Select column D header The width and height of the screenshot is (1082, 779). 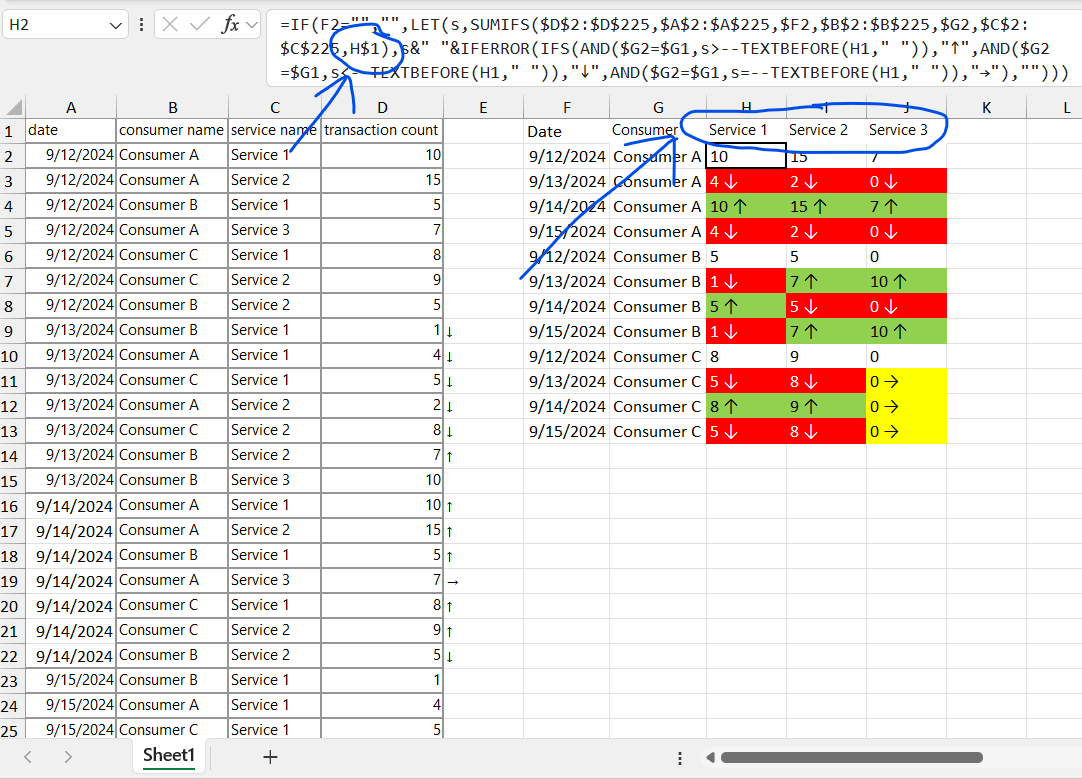382,107
